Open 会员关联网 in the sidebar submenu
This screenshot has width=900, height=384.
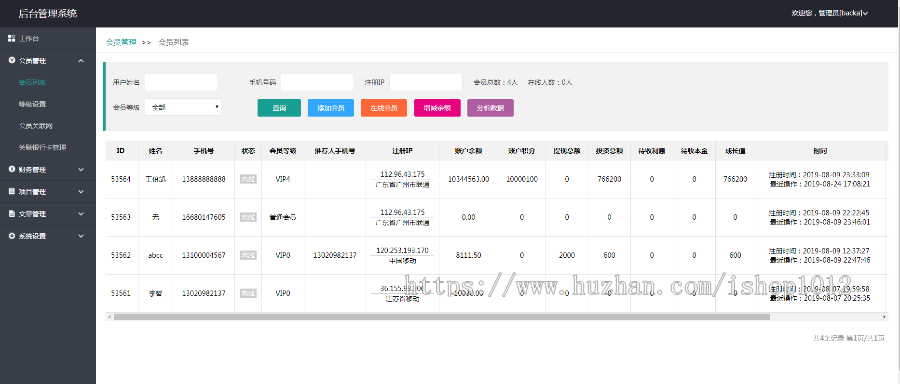click(x=36, y=126)
